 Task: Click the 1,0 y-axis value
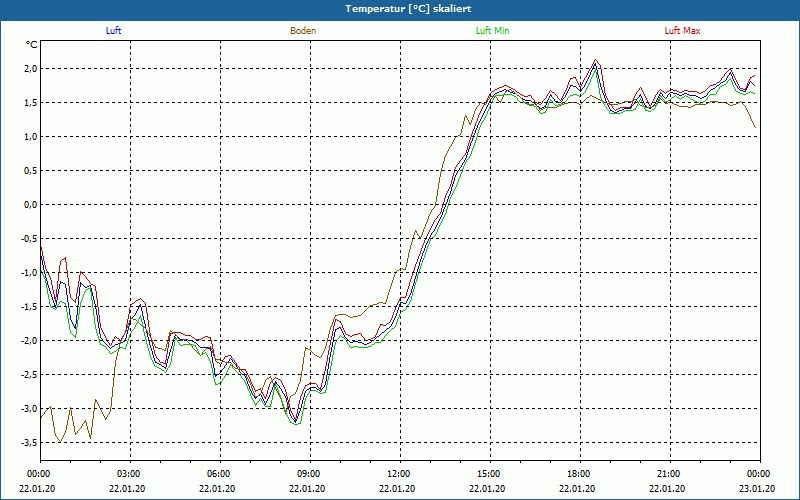pos(31,137)
